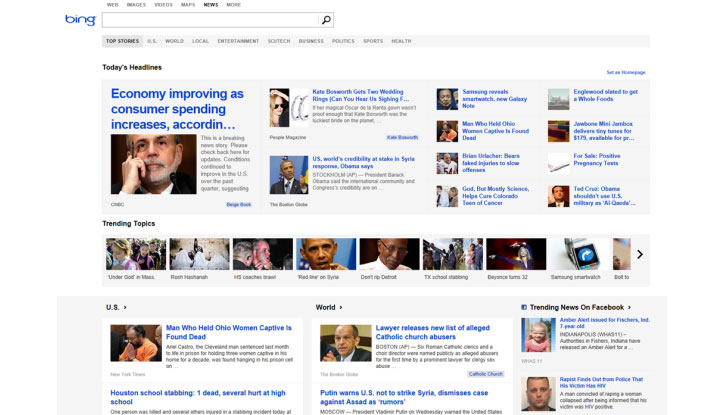This screenshot has width=724, height=415.
Task: Click the search magnifier icon
Action: (x=326, y=20)
